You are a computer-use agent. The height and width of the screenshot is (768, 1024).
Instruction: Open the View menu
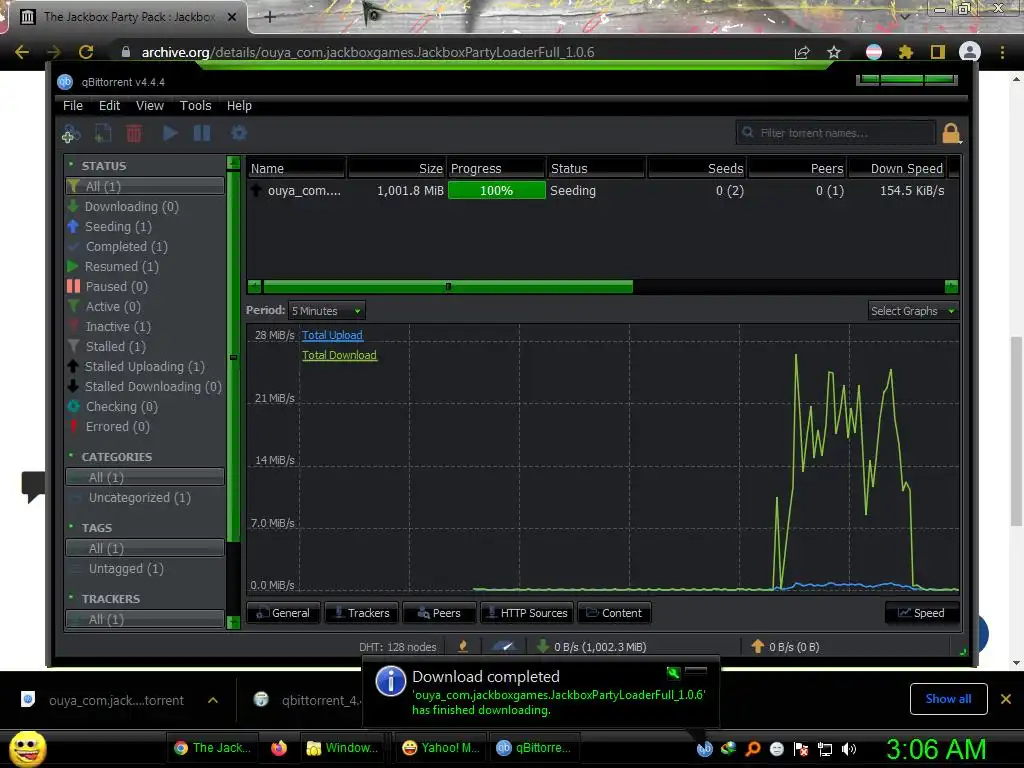pyautogui.click(x=150, y=105)
